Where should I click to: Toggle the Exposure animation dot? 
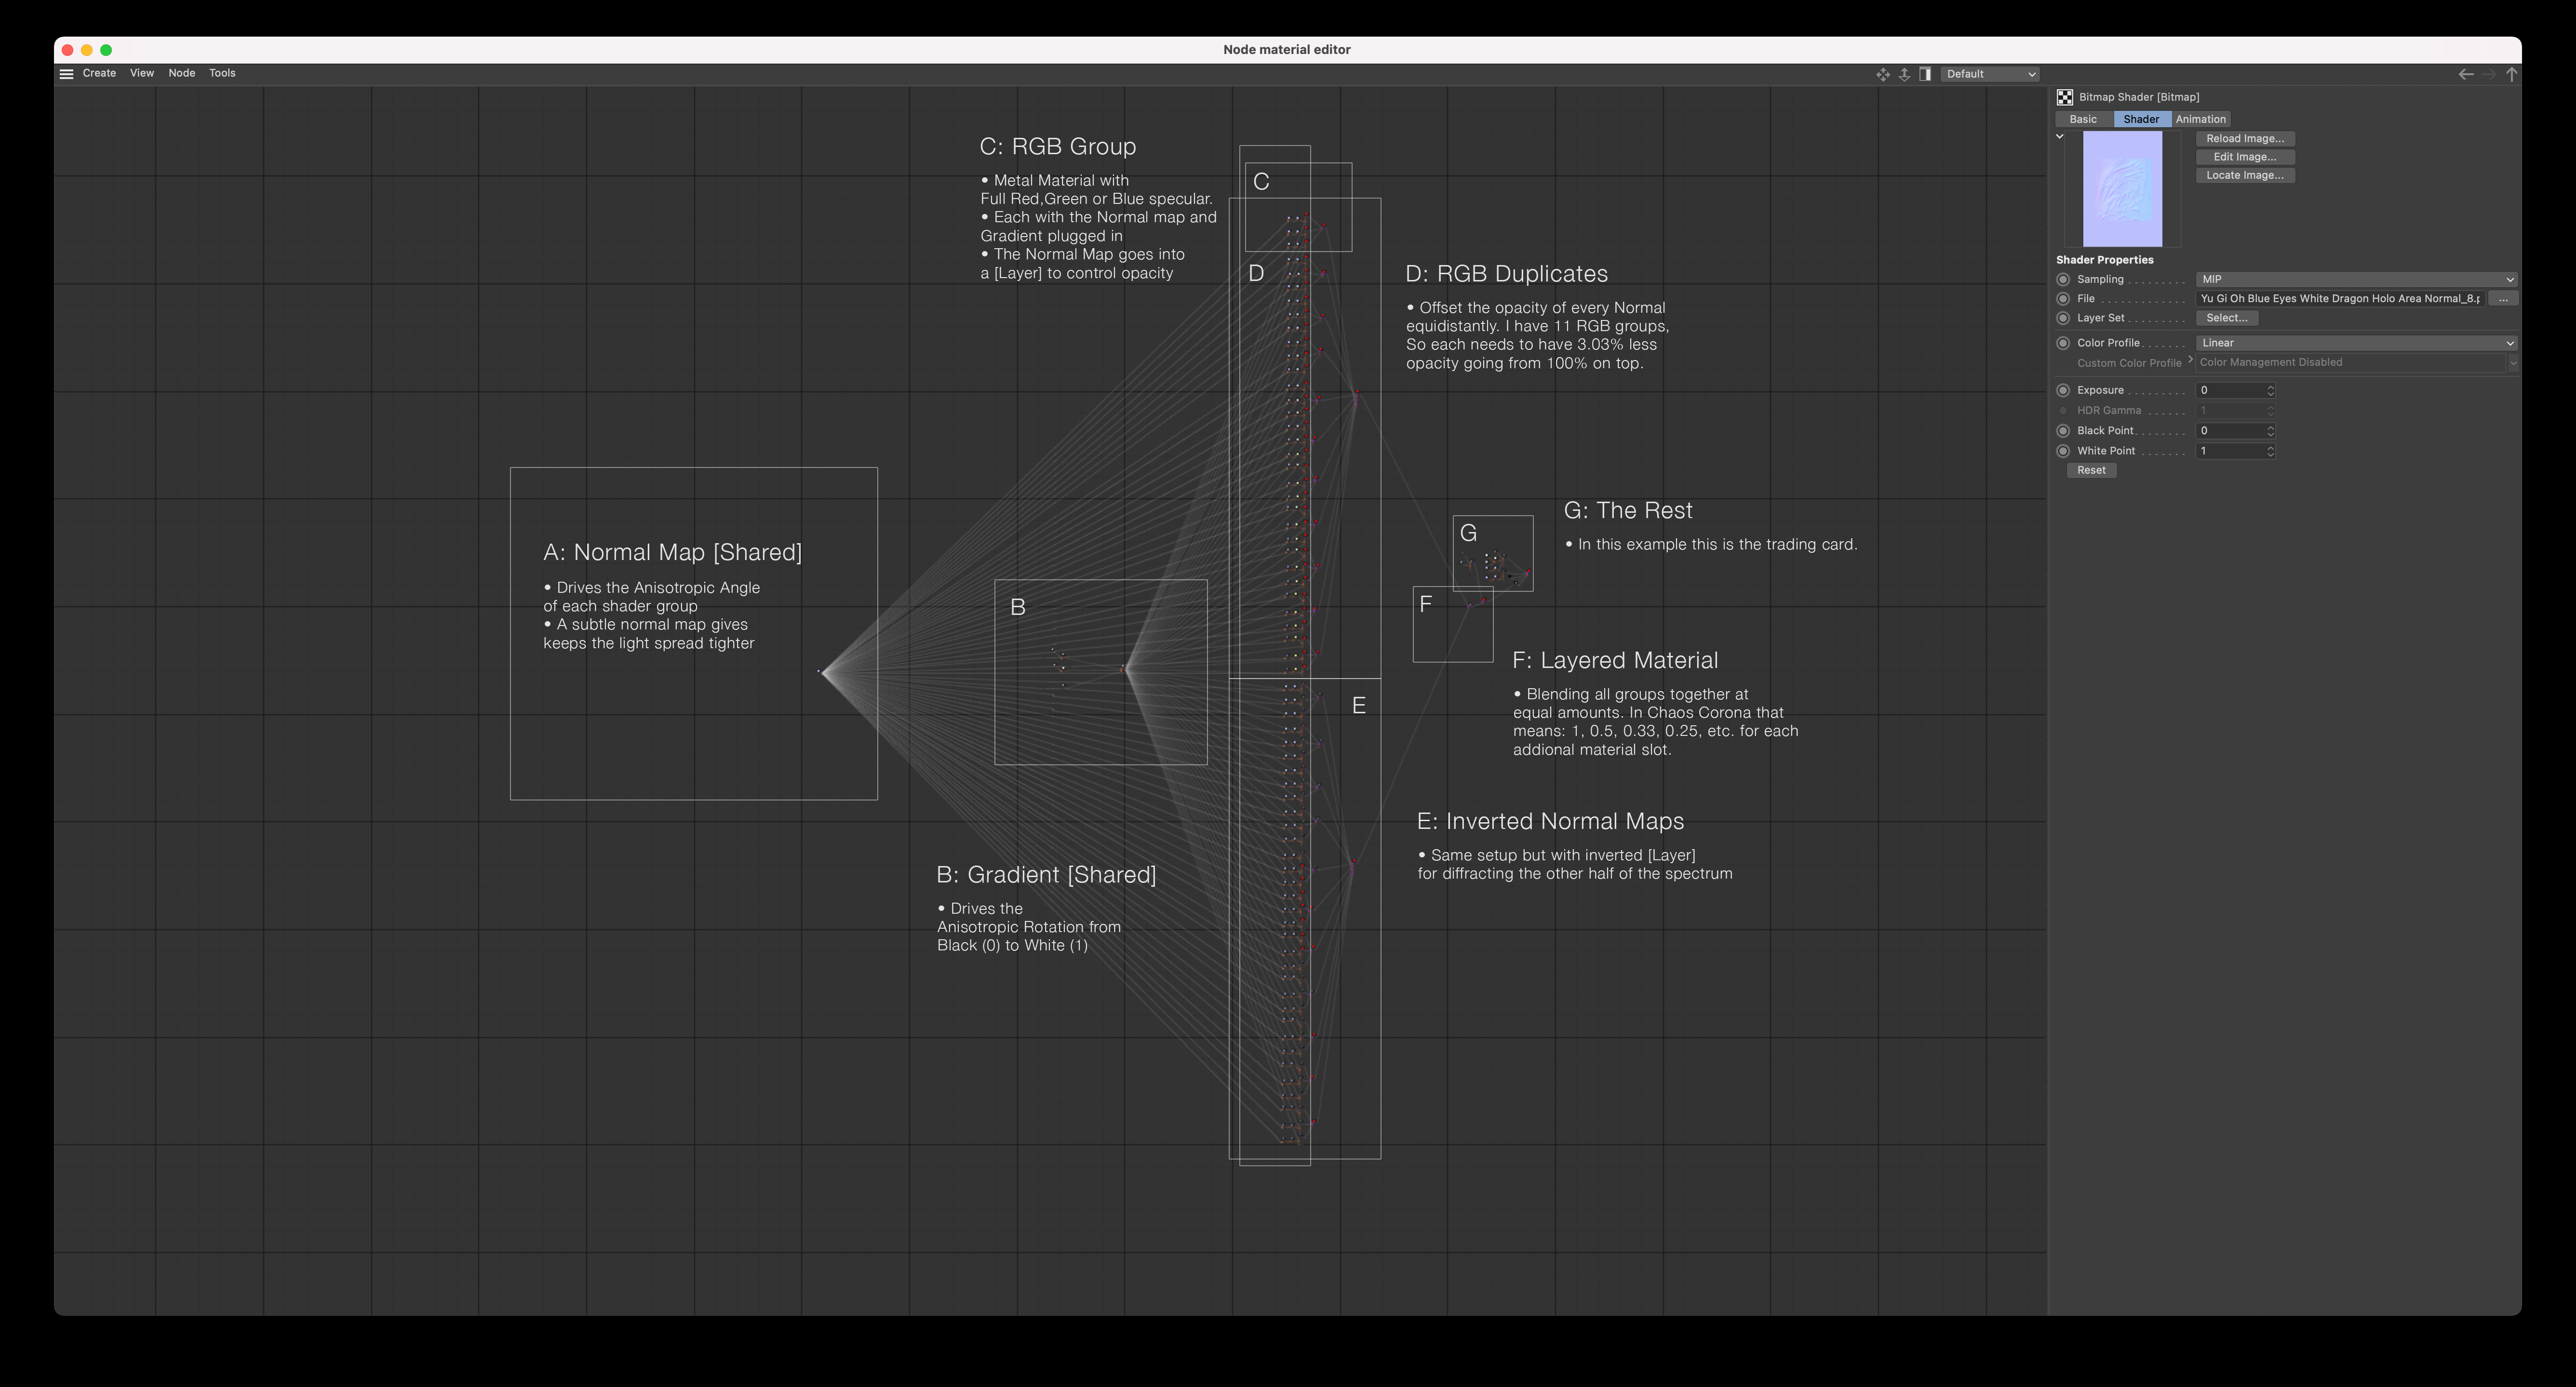(2063, 390)
